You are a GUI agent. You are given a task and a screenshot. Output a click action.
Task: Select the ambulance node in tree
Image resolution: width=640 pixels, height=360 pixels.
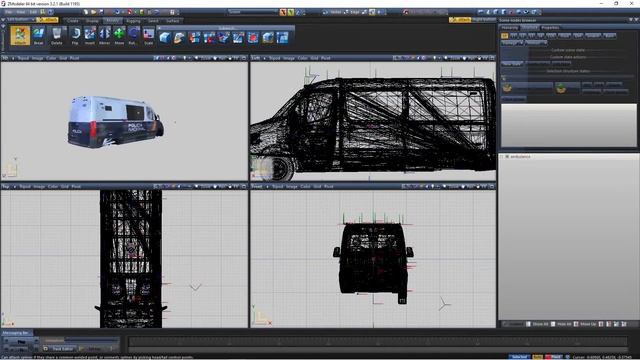[x=520, y=156]
